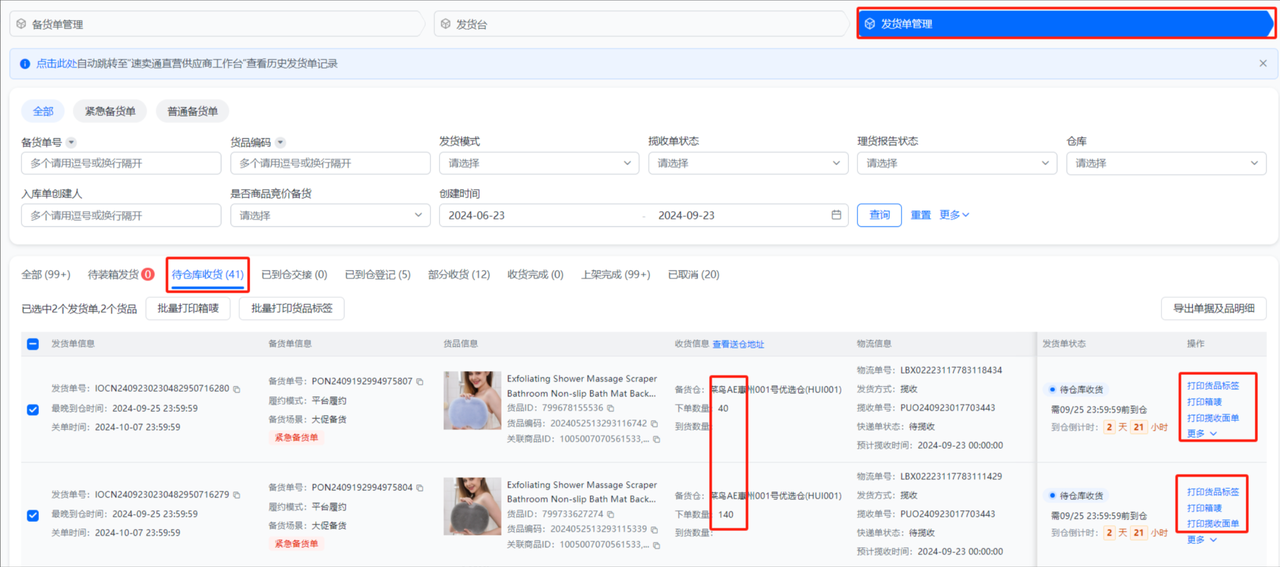Viewport: 1280px width, 567px height.
Task: Click the cube icon on 发货台 step
Action: coord(445,23)
